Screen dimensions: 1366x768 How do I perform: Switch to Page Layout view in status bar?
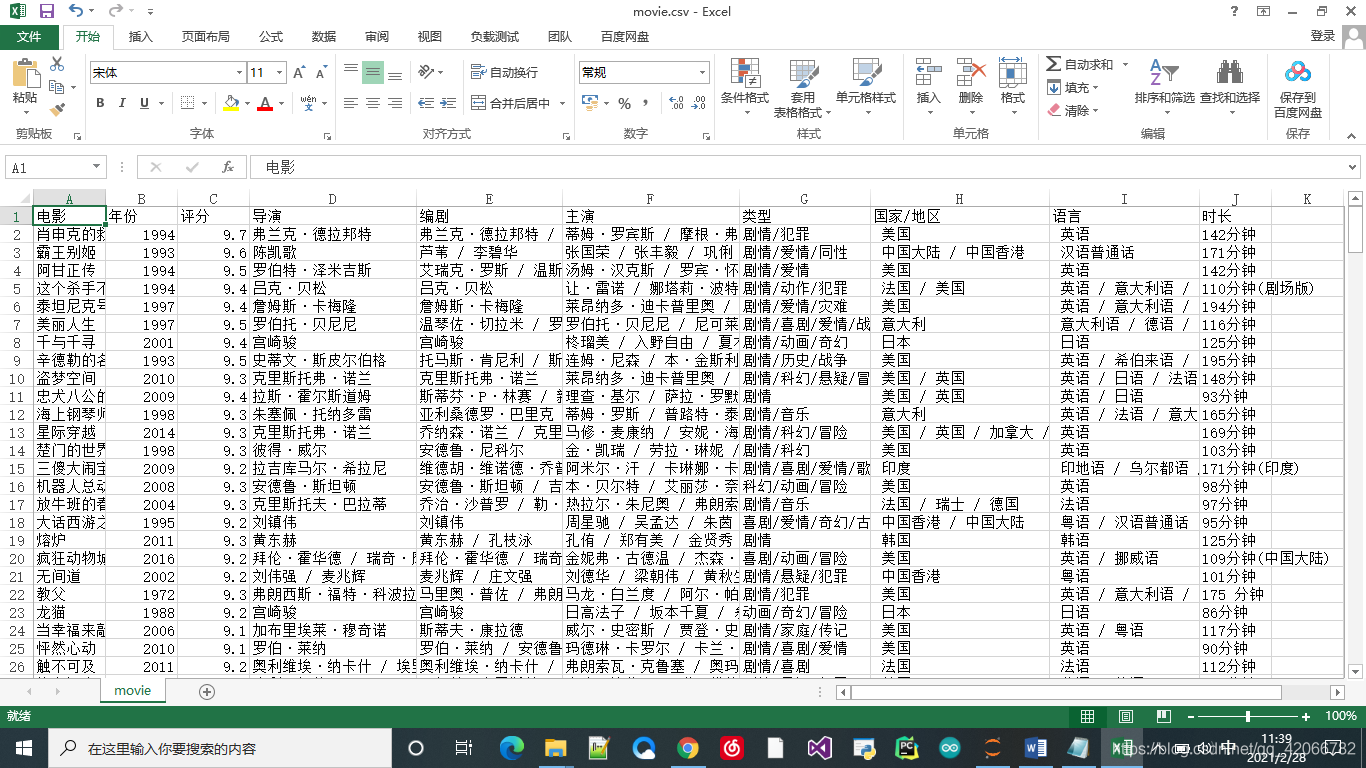click(x=1125, y=716)
